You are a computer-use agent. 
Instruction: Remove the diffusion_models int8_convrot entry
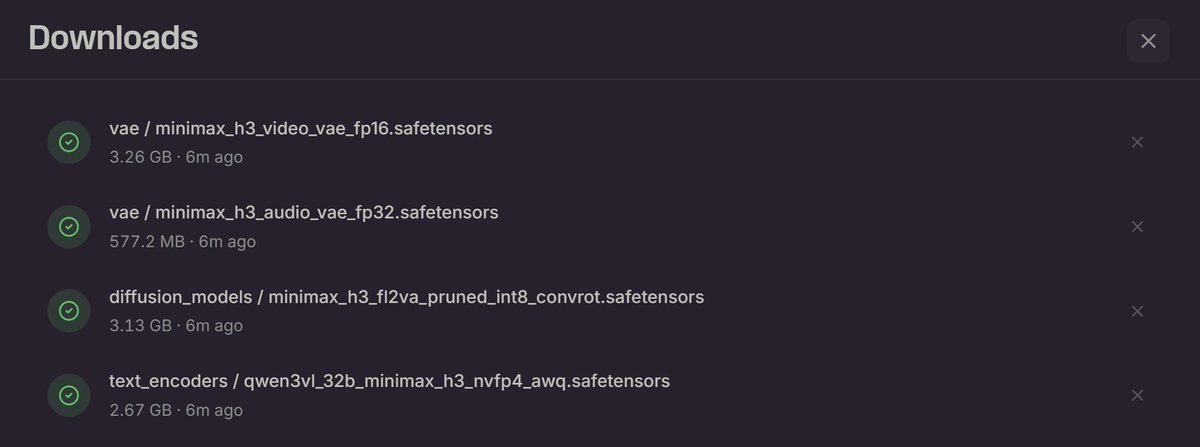[1137, 311]
